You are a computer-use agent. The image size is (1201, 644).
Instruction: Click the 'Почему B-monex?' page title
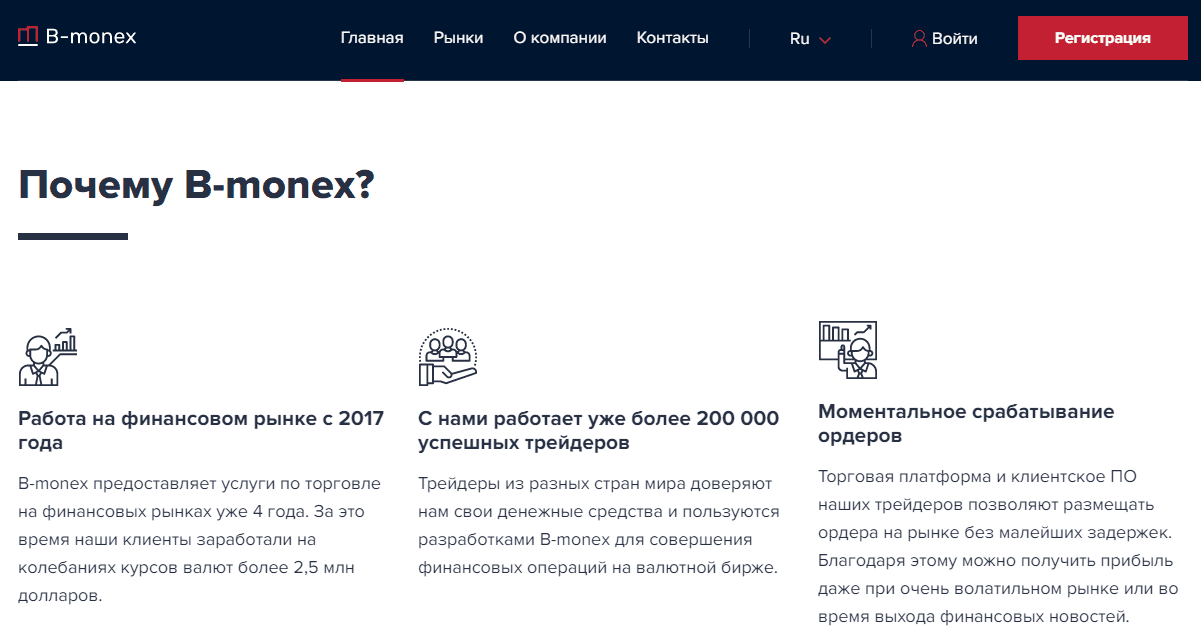click(x=196, y=186)
